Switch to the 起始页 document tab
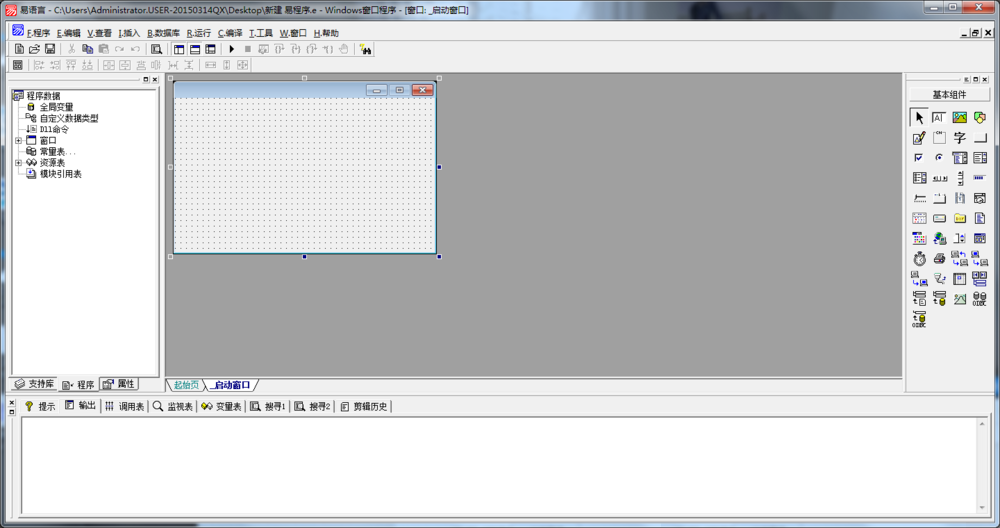1000x528 pixels. pyautogui.click(x=186, y=385)
